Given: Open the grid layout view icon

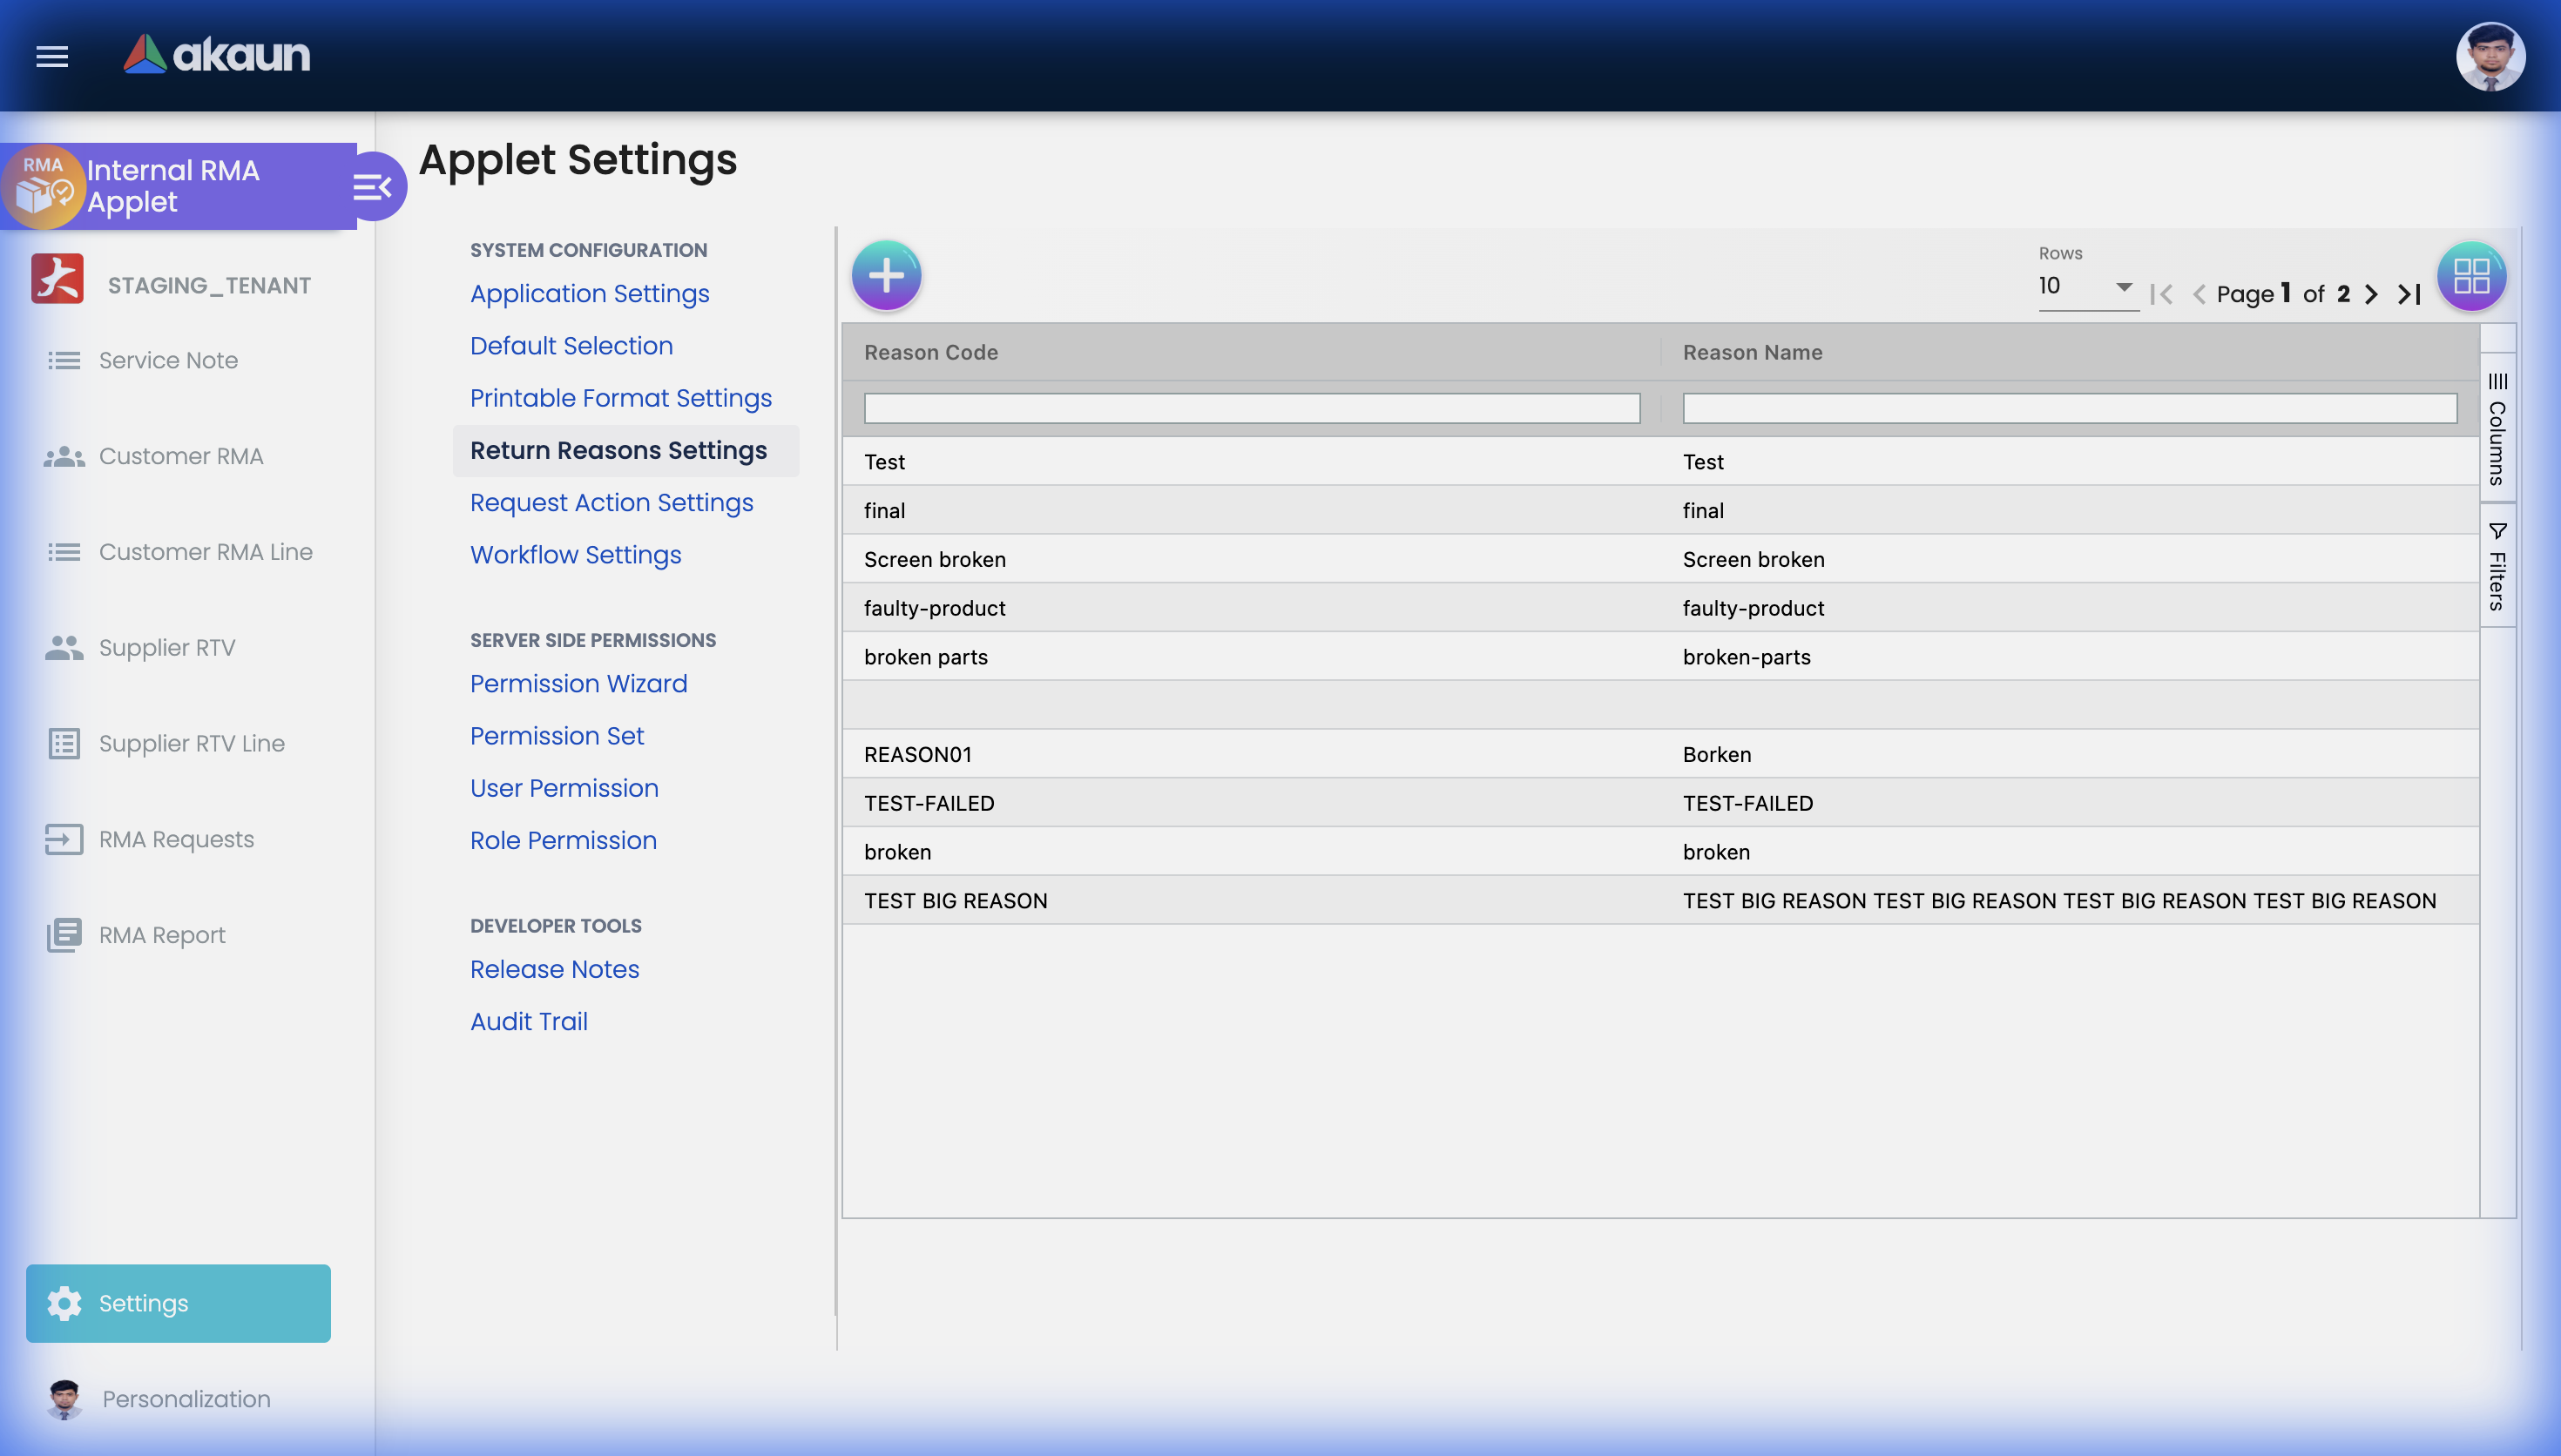Looking at the screenshot, I should (2471, 276).
